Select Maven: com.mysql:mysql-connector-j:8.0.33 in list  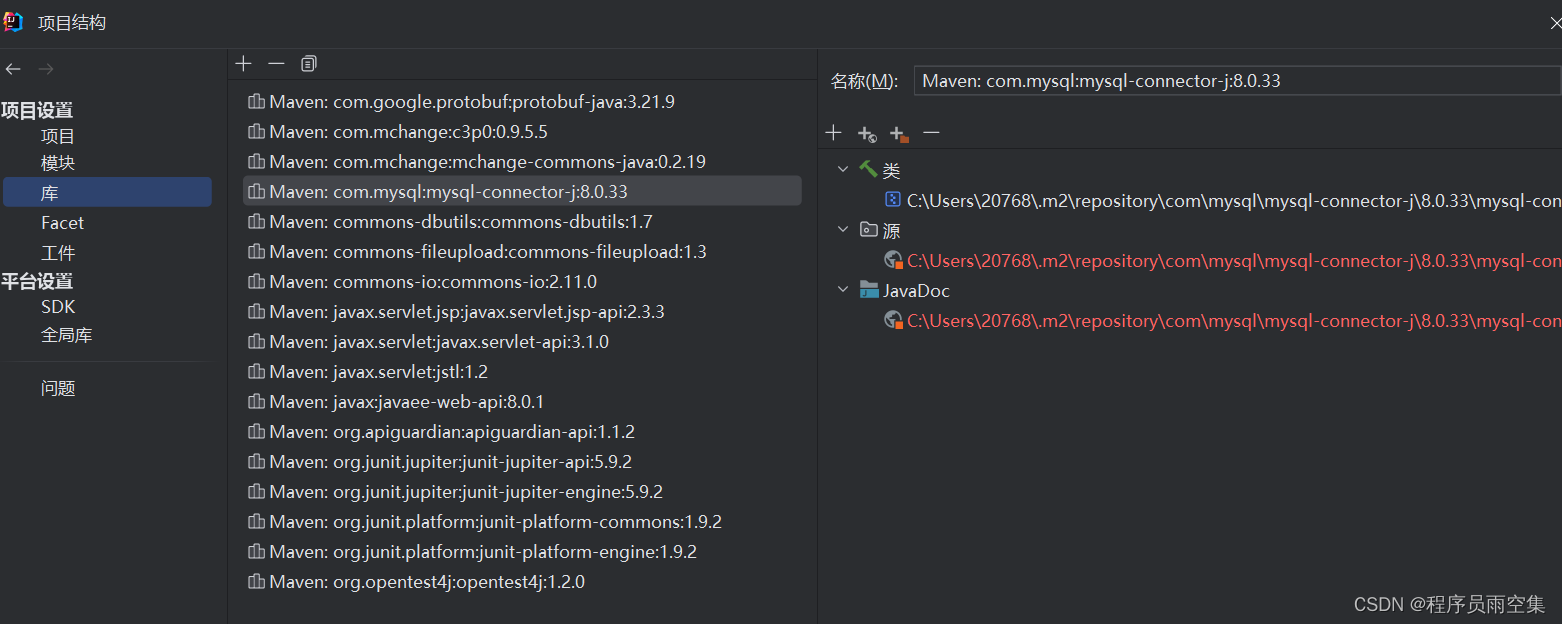coord(522,191)
